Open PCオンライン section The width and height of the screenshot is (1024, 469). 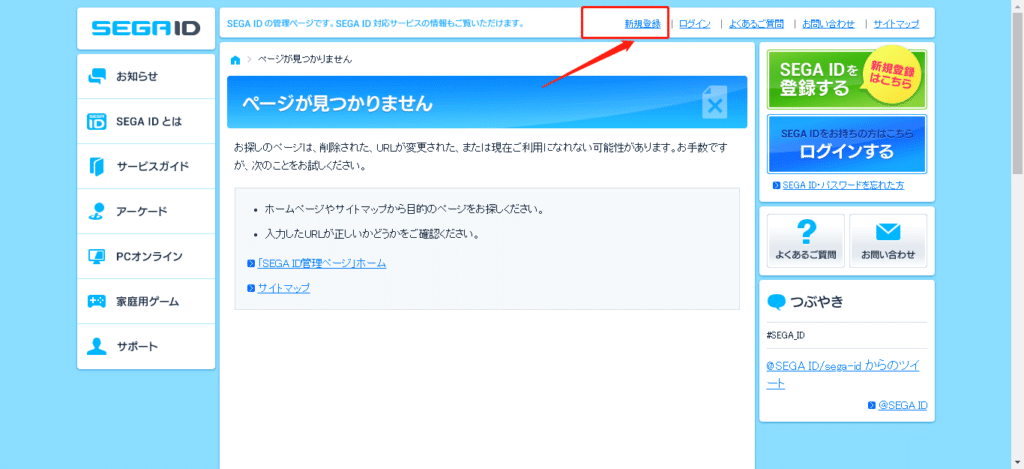click(146, 257)
